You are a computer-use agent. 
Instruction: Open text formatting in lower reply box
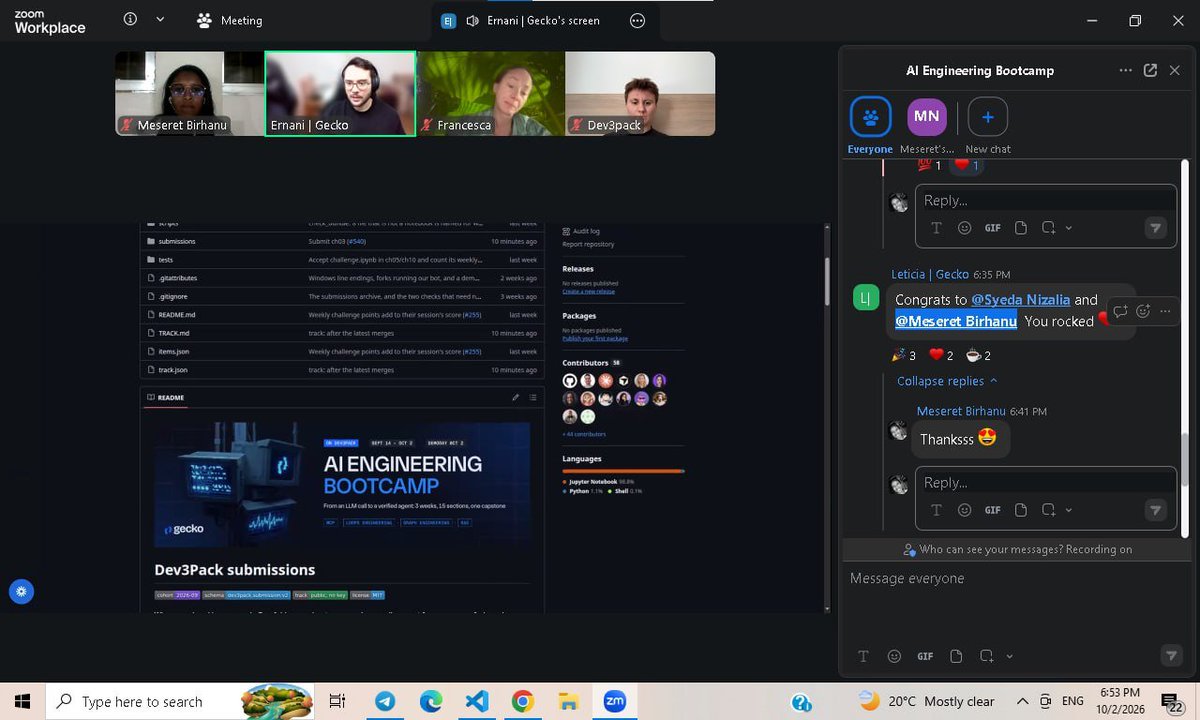coord(936,510)
